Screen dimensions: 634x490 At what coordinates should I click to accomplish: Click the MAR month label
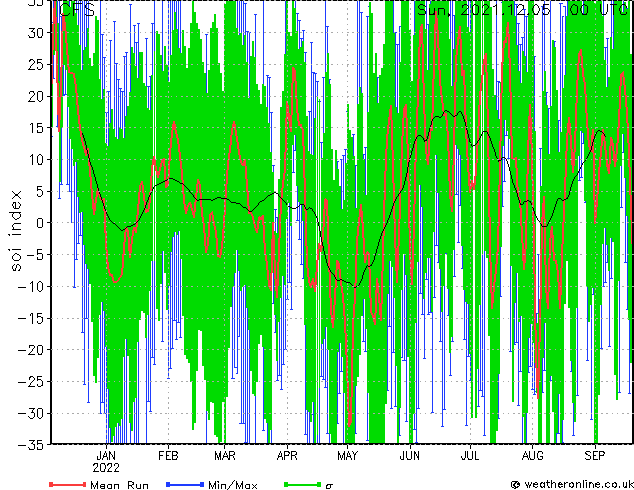(225, 456)
